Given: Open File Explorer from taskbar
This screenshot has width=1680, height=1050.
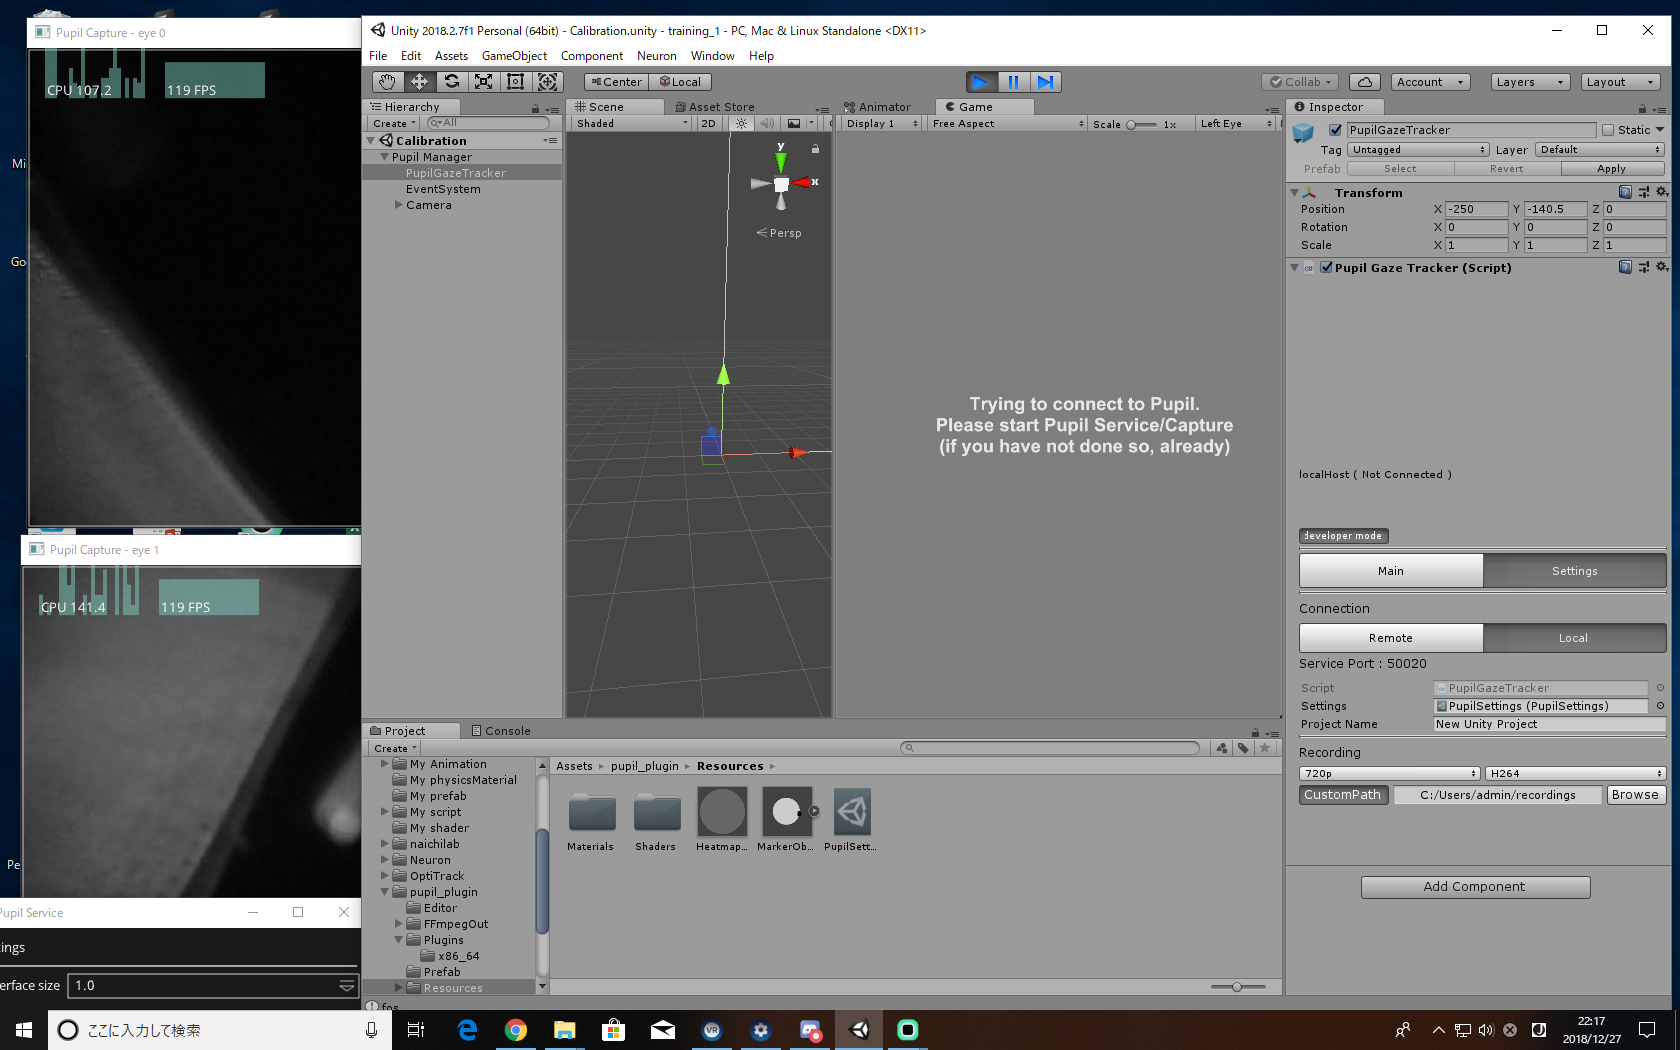Looking at the screenshot, I should pos(565,1030).
